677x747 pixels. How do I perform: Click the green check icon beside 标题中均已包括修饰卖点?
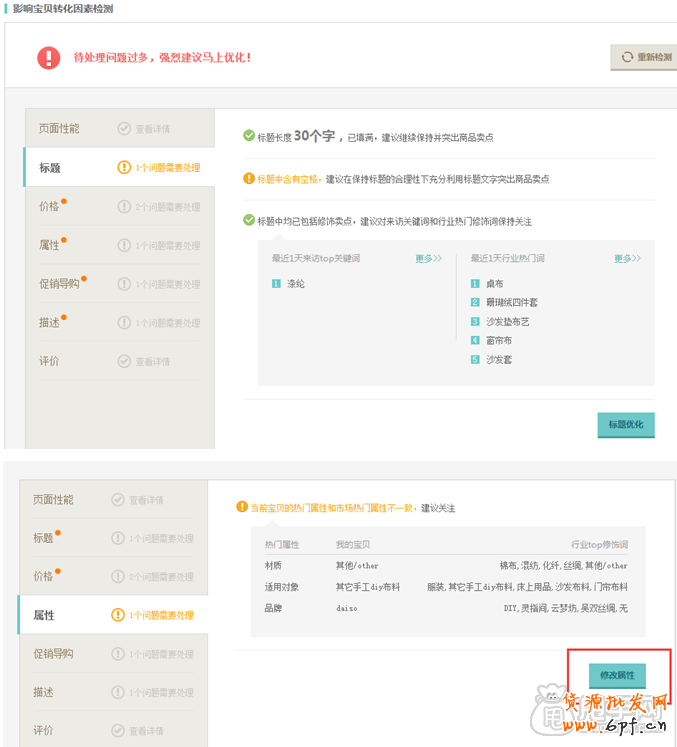(x=249, y=221)
